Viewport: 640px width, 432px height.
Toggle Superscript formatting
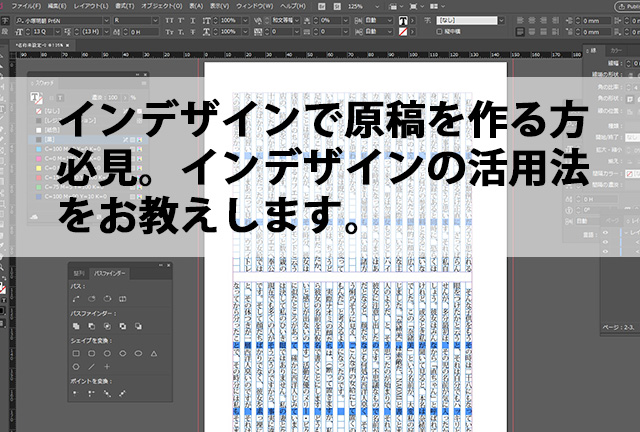click(181, 20)
